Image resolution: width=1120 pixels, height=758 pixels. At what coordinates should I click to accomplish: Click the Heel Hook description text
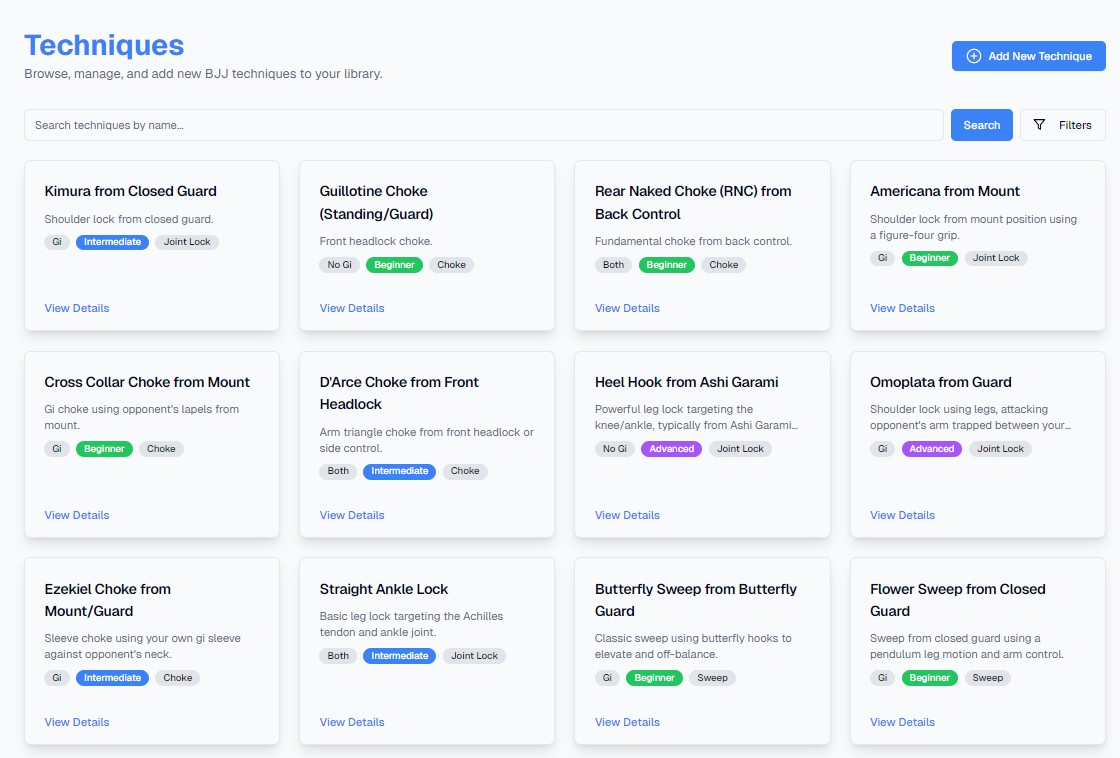696,417
